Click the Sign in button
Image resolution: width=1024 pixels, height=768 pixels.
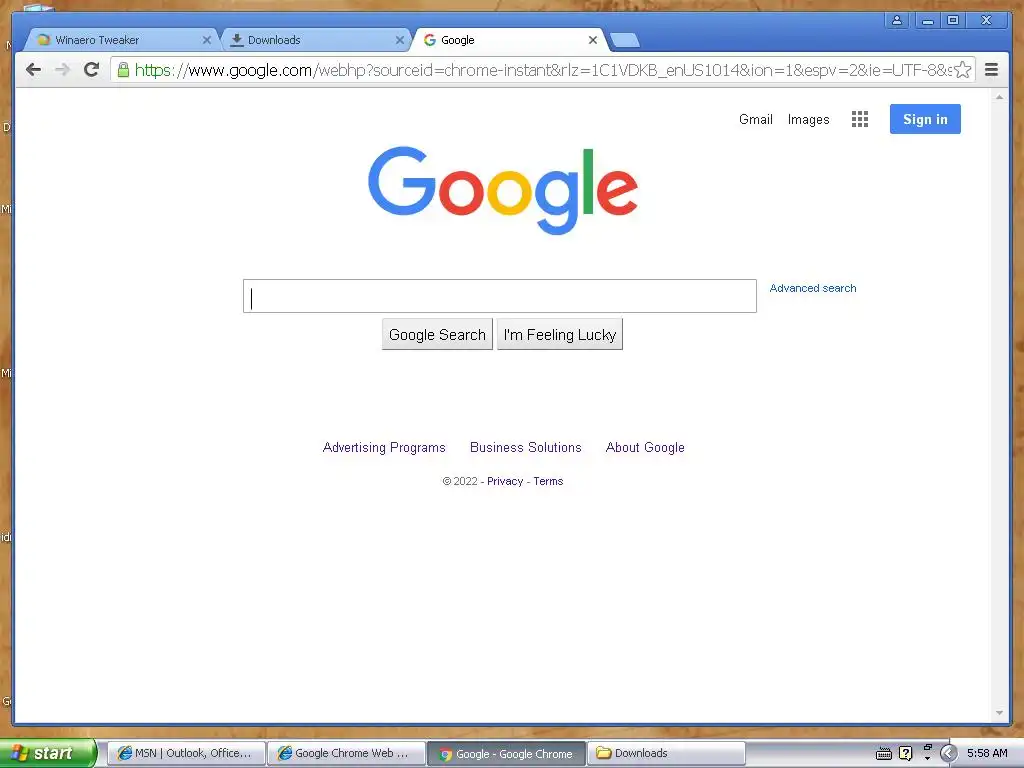[925, 119]
